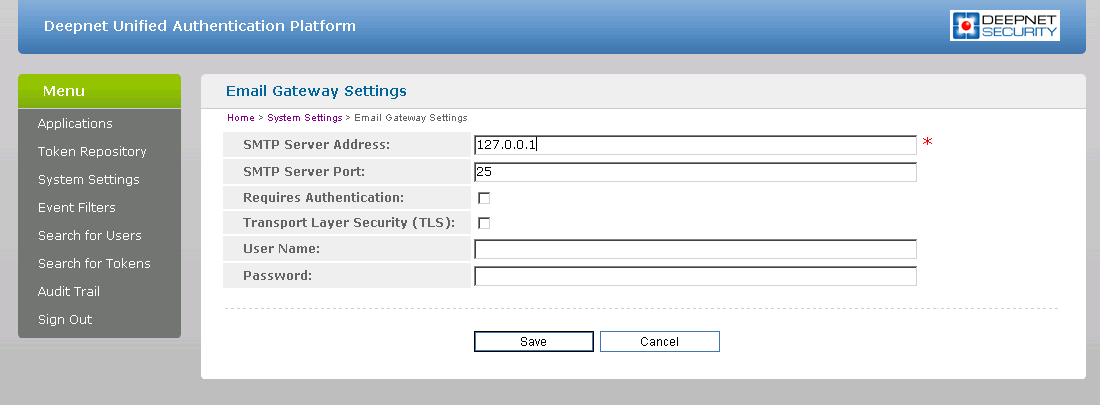The image size is (1100, 405).
Task: Sign Out of the platform
Action: (x=65, y=320)
